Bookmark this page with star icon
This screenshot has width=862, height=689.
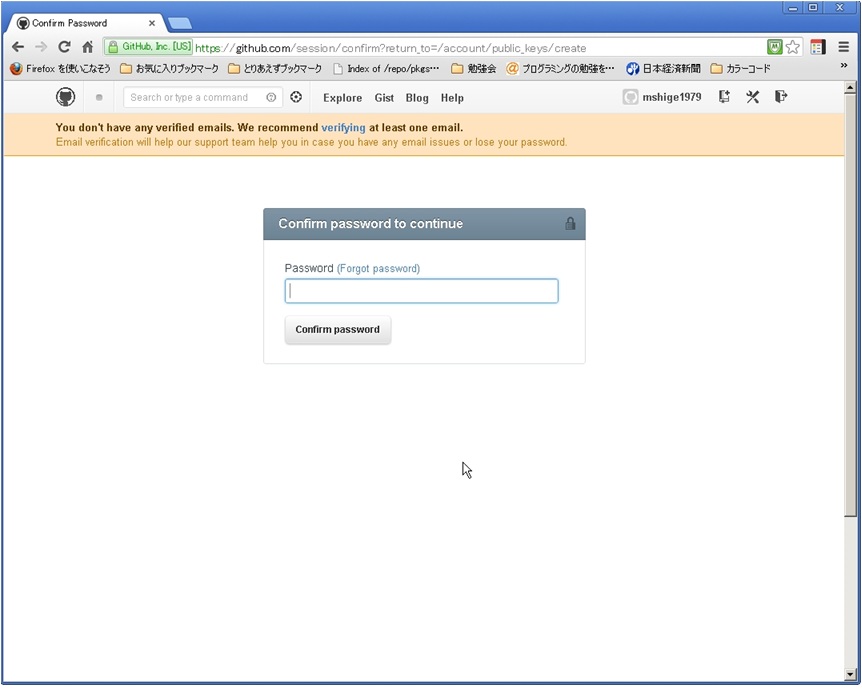[x=792, y=47]
